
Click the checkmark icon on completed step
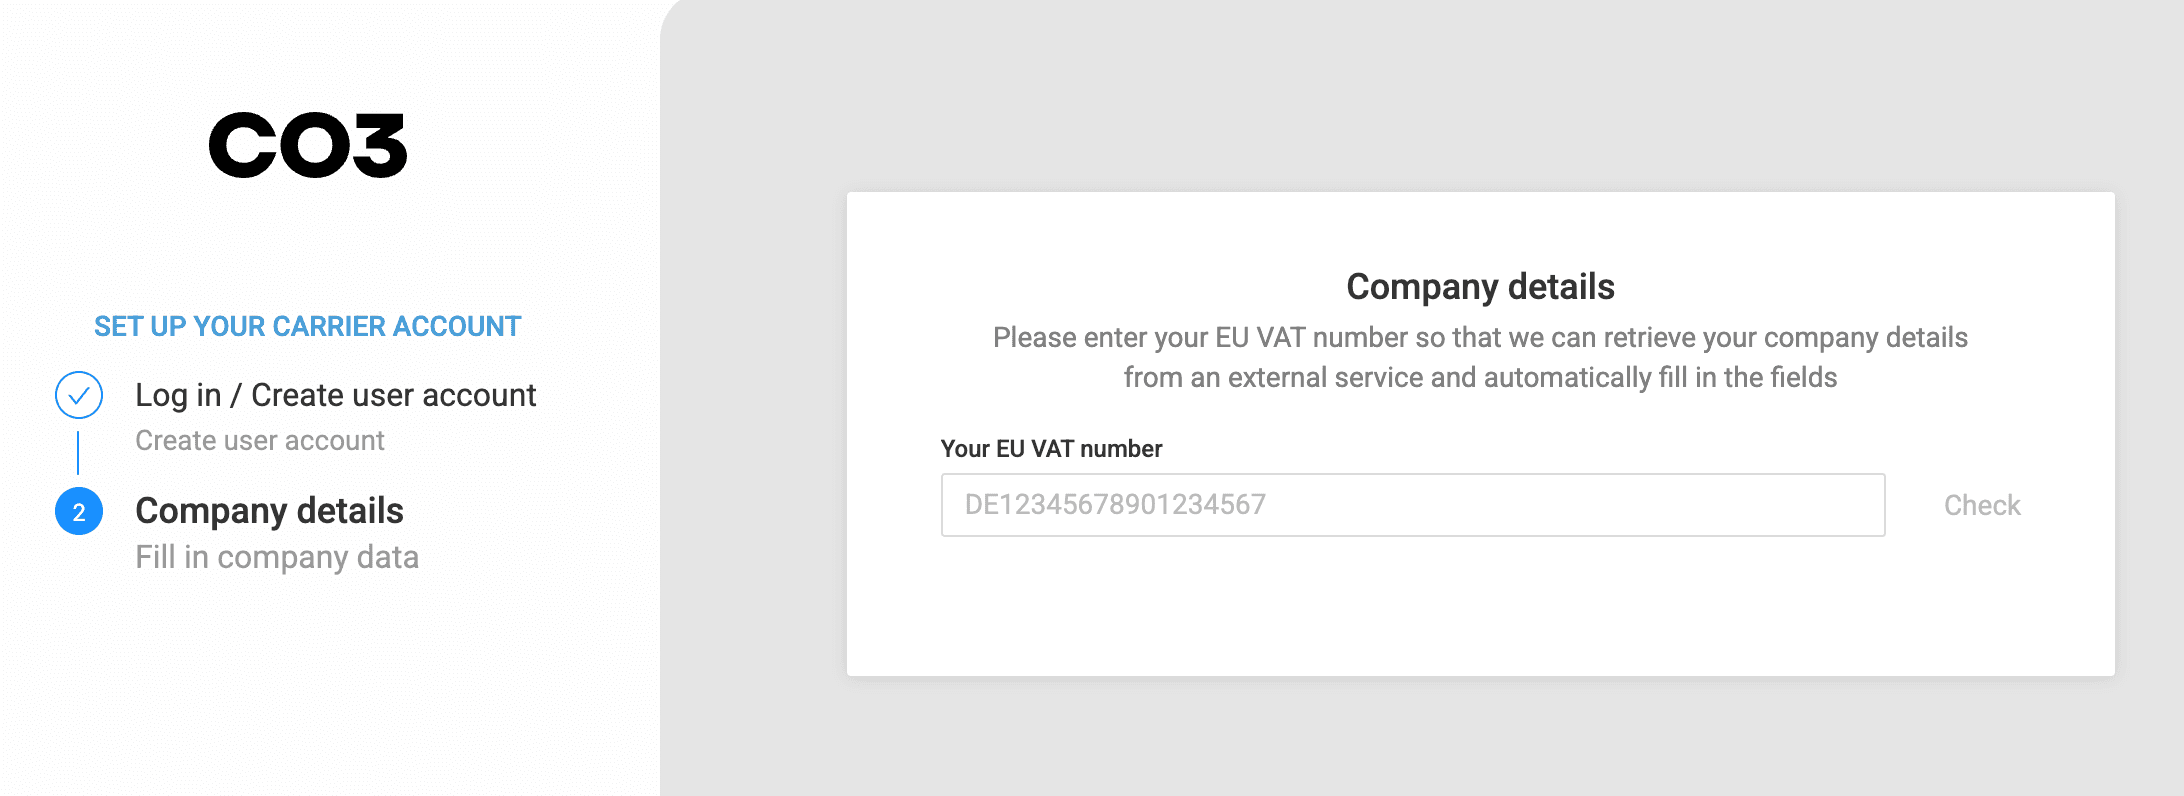[x=80, y=394]
